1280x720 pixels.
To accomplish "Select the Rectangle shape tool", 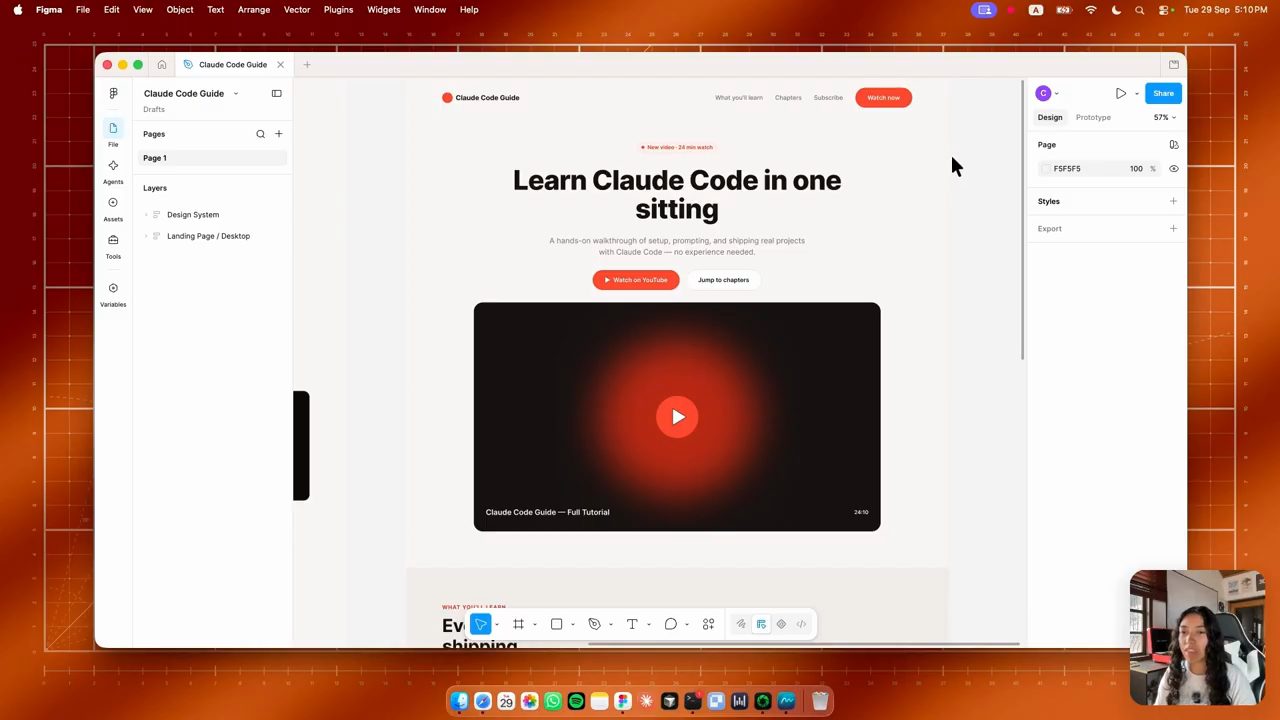I will 556,624.
